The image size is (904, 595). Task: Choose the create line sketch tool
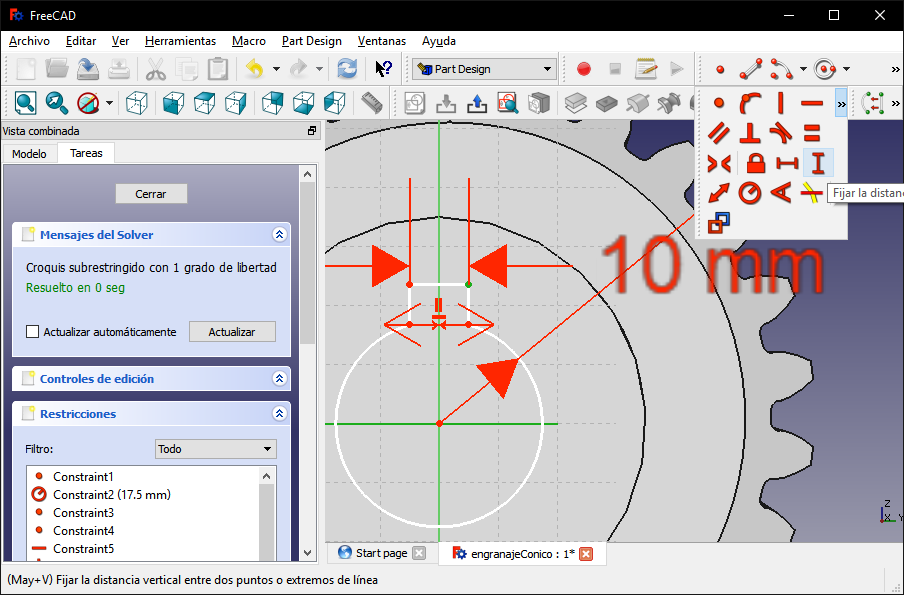pos(751,69)
